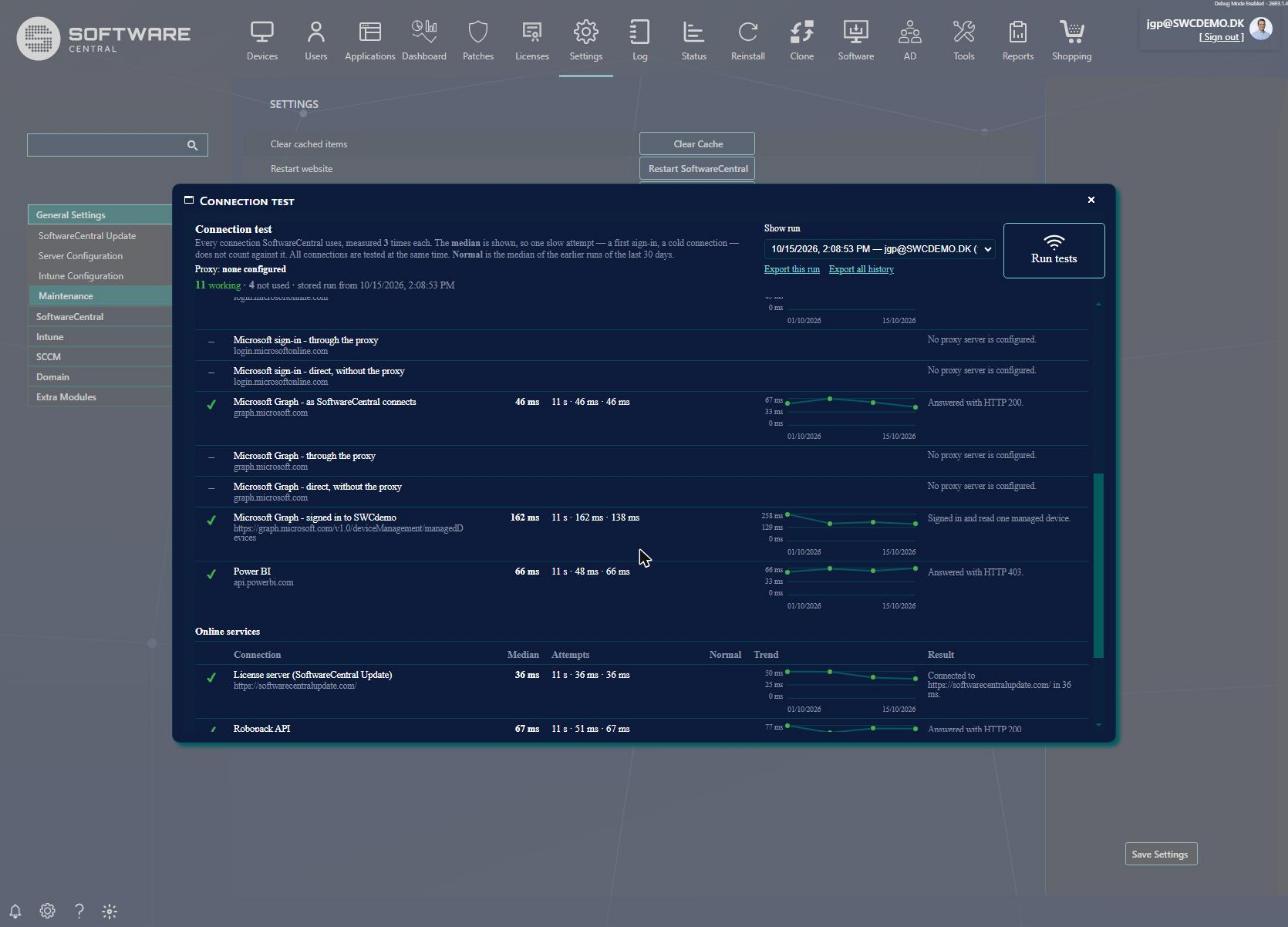The width and height of the screenshot is (1288, 927).
Task: Open the AD section
Action: pyautogui.click(x=910, y=41)
